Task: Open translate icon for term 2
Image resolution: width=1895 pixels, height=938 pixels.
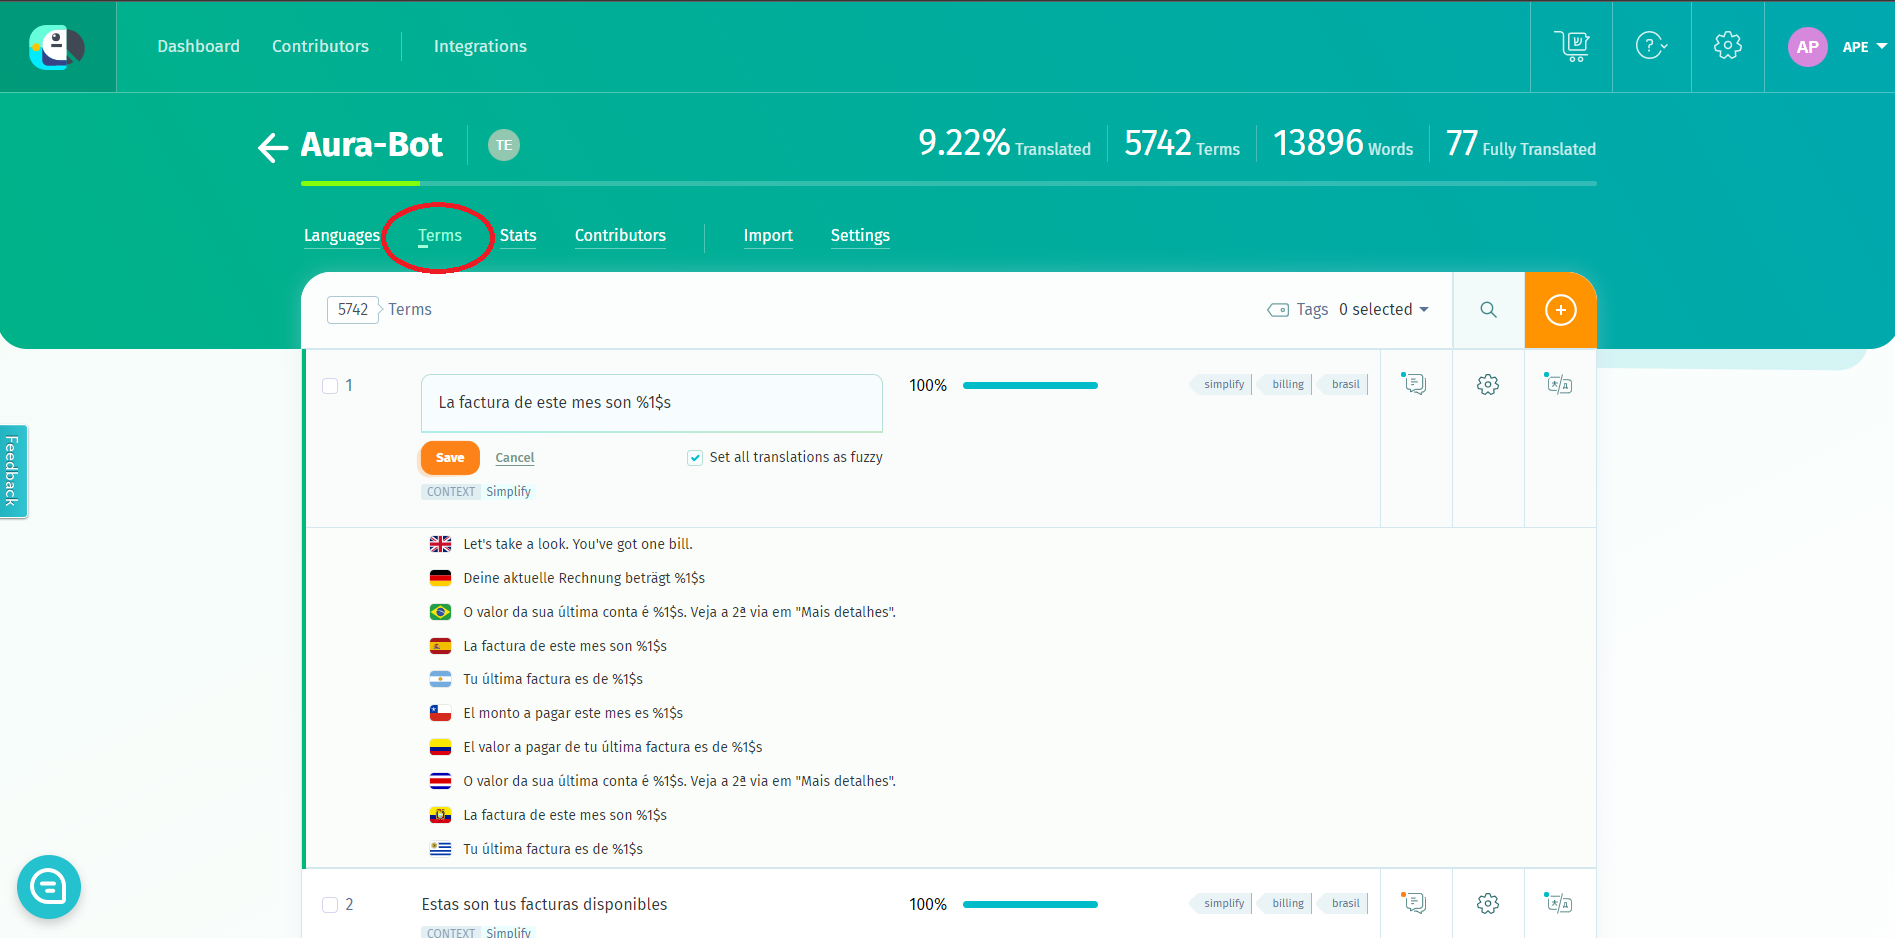Action: 1559,903
